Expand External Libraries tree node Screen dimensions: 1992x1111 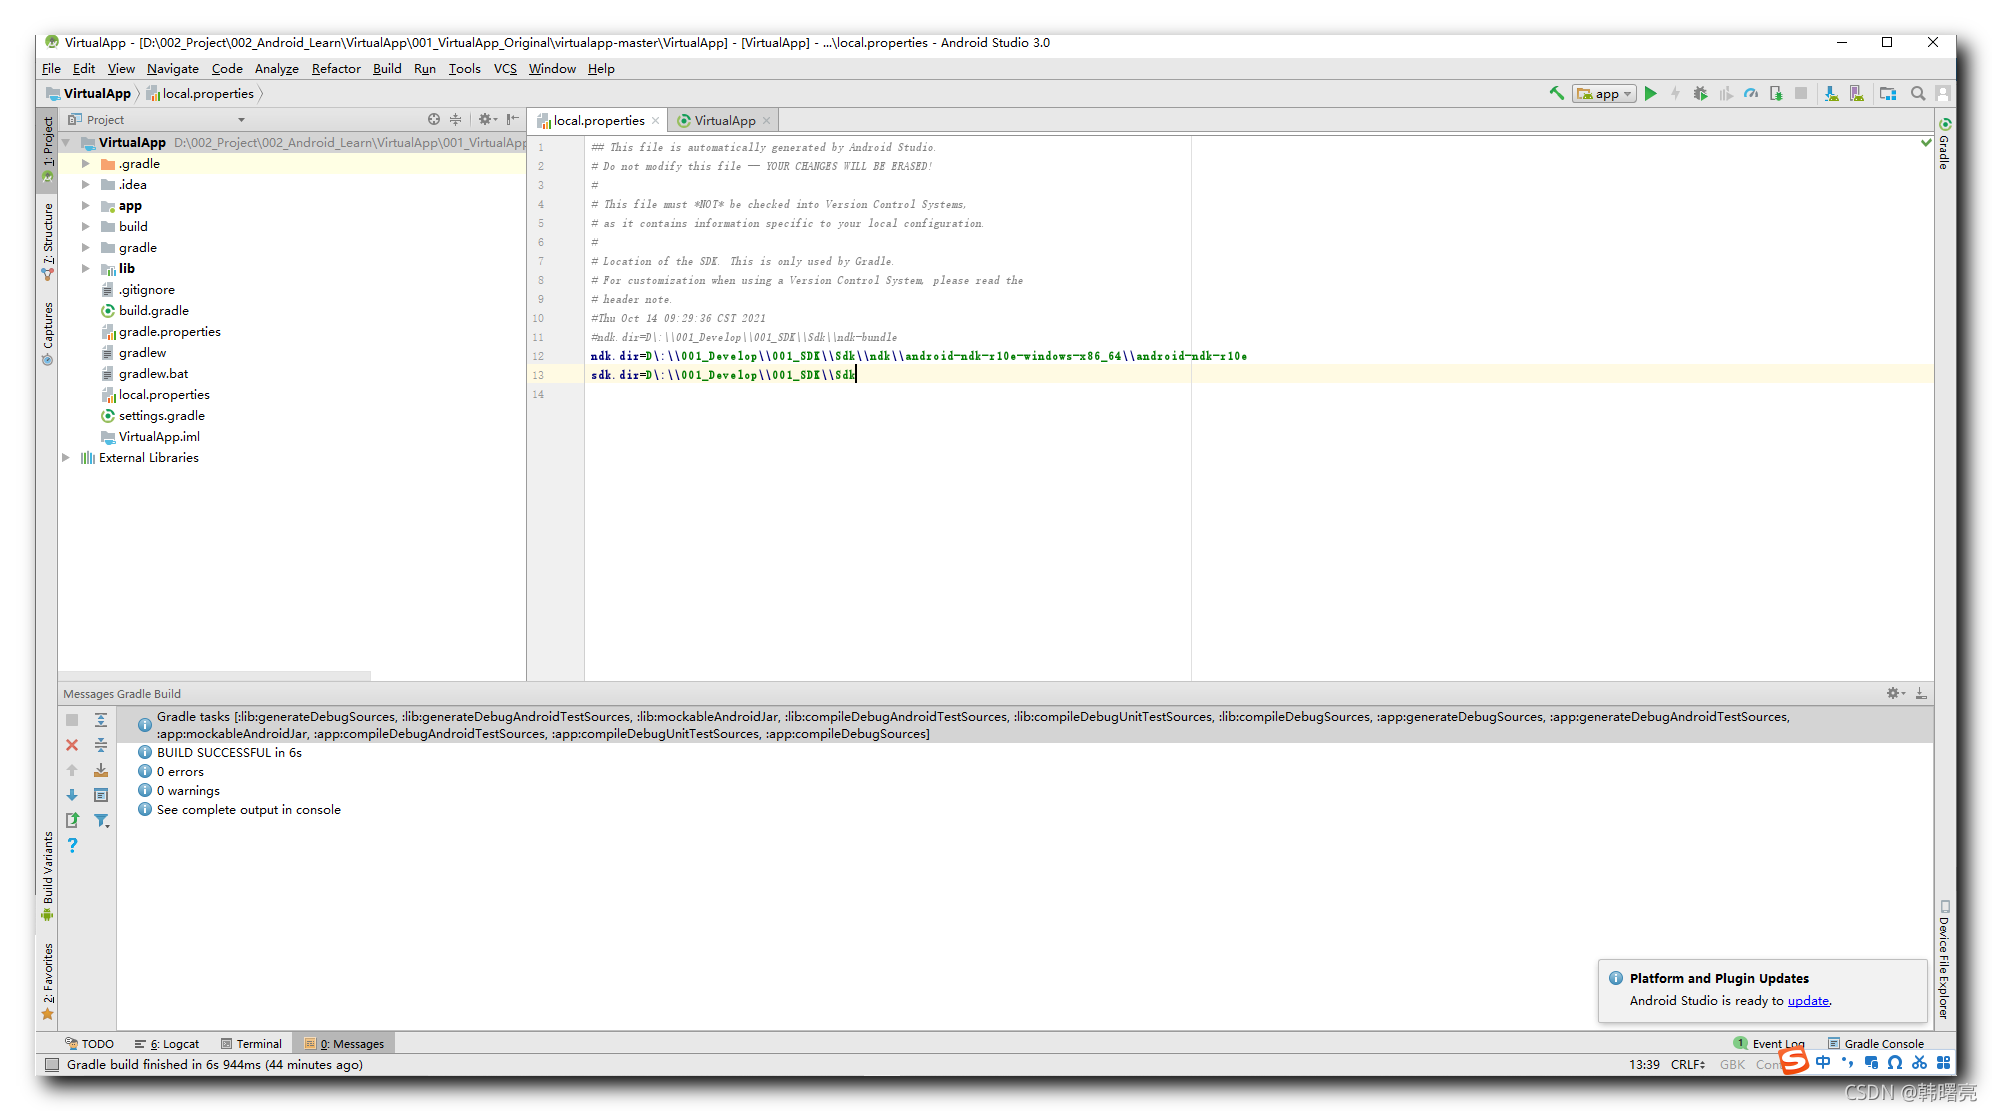tap(66, 457)
